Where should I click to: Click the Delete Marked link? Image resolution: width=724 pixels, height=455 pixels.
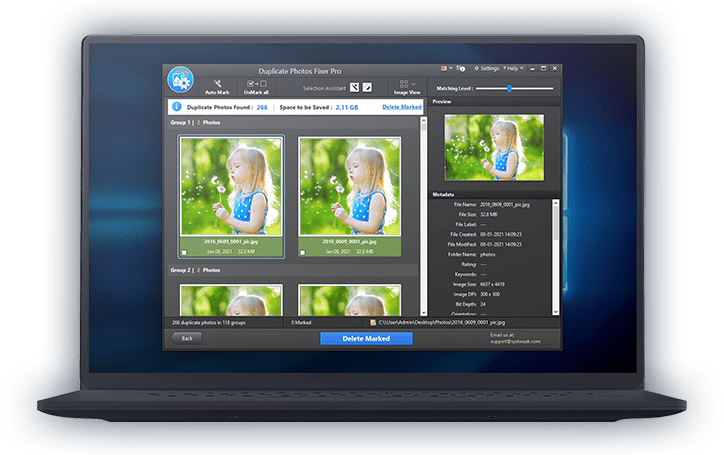pyautogui.click(x=401, y=106)
